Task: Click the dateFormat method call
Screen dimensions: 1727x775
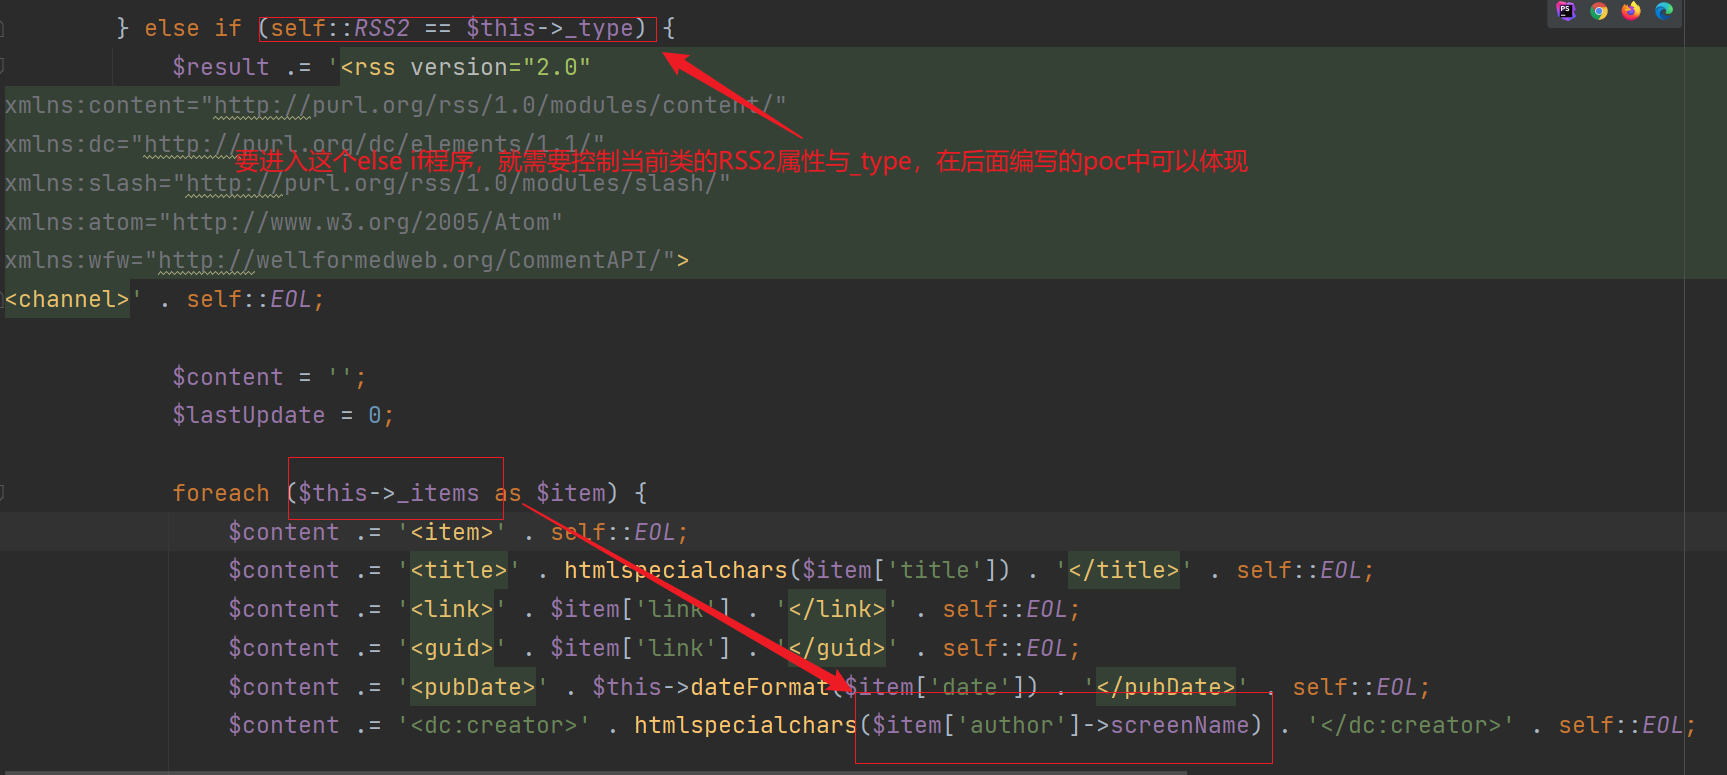Action: 760,687
